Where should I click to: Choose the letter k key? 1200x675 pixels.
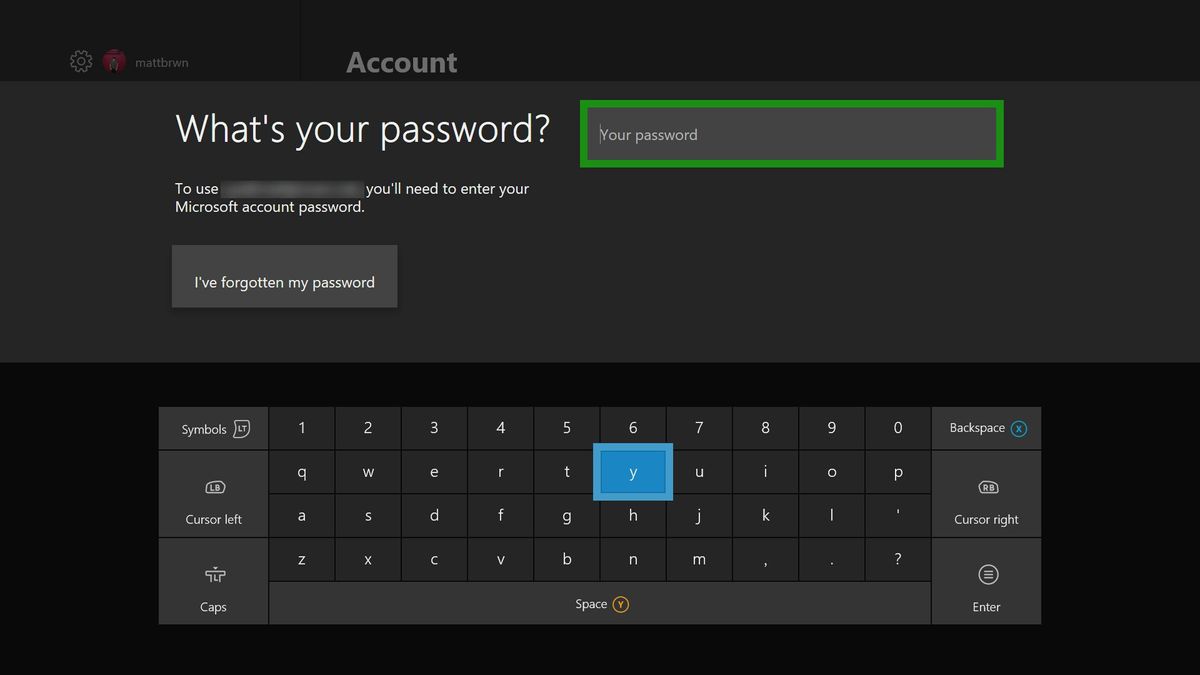point(765,516)
